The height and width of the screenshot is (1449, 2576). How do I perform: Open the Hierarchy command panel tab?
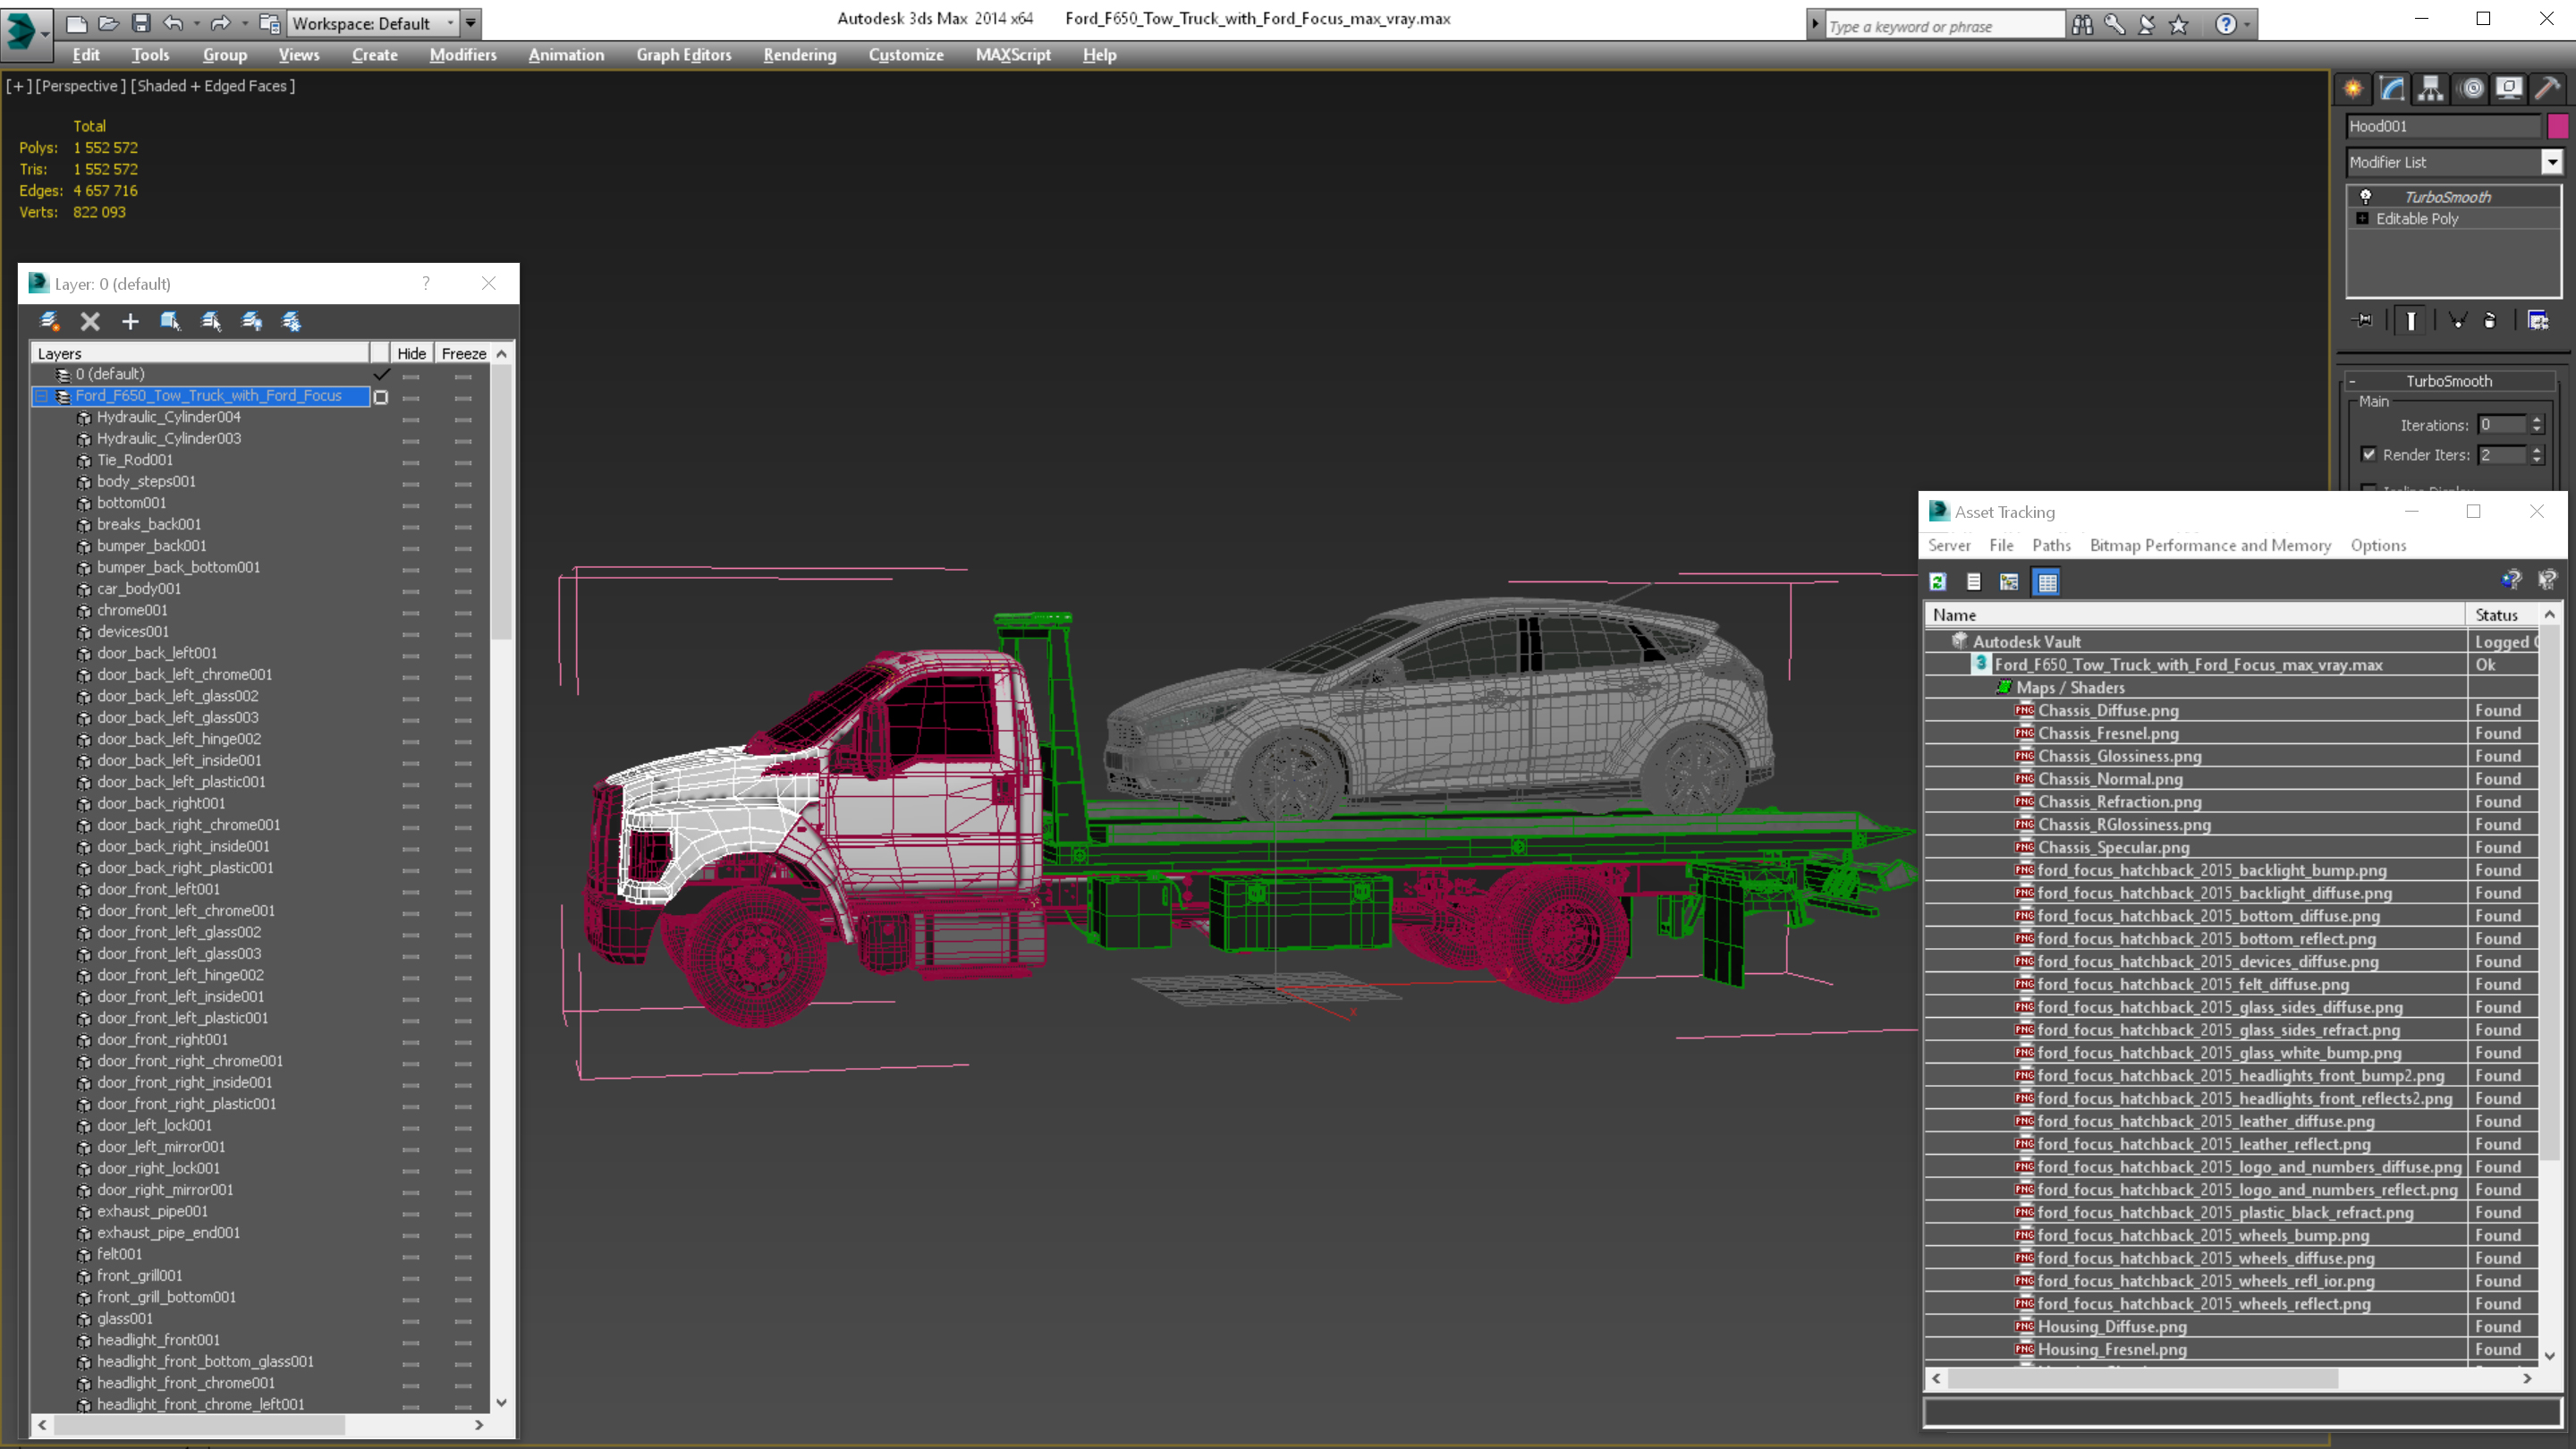pyautogui.click(x=2430, y=88)
